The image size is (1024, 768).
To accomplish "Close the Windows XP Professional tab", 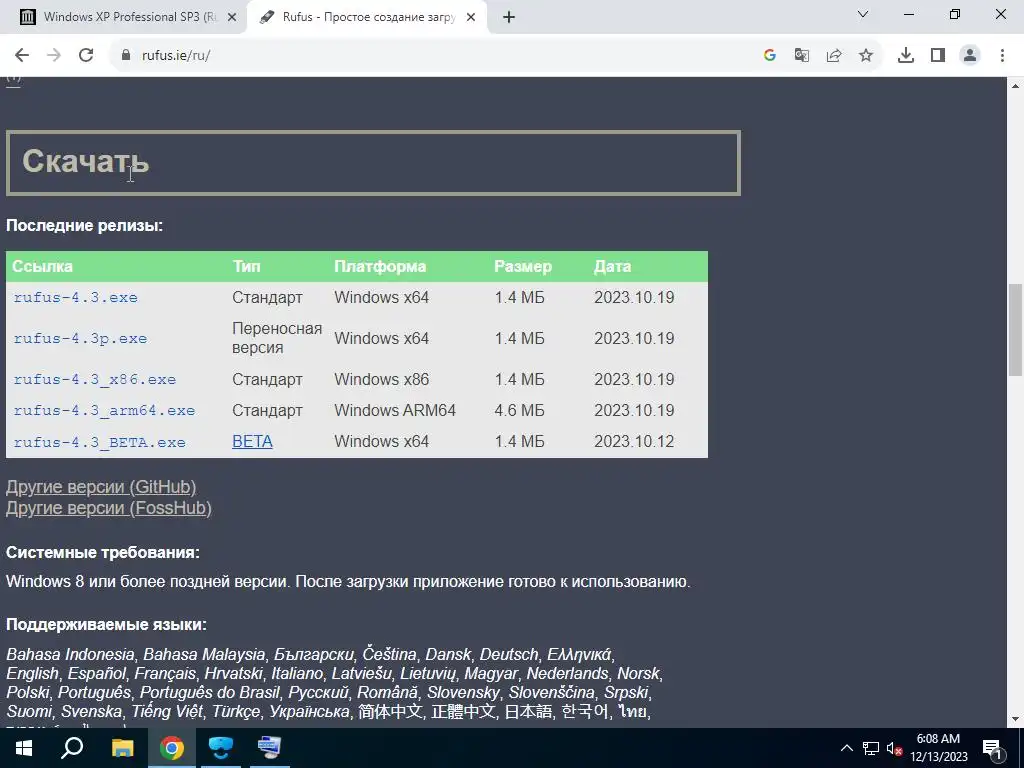I will 232,17.
